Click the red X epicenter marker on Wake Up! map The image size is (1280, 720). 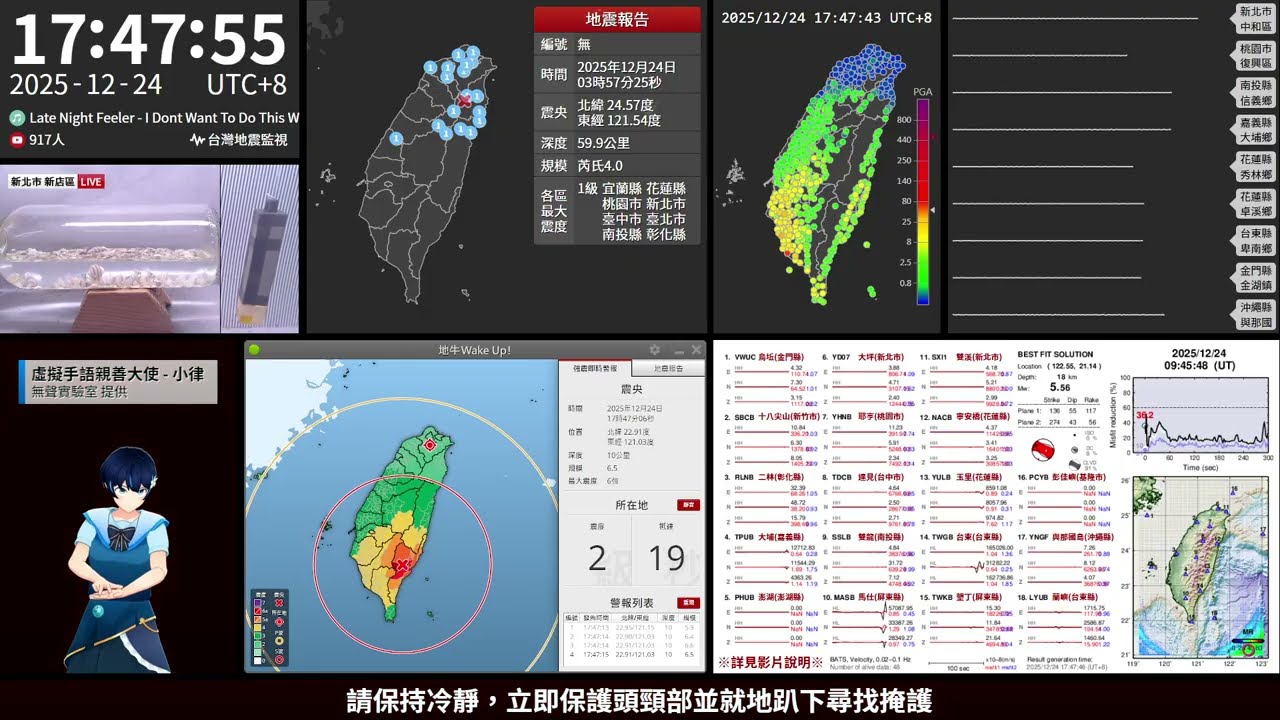point(402,566)
